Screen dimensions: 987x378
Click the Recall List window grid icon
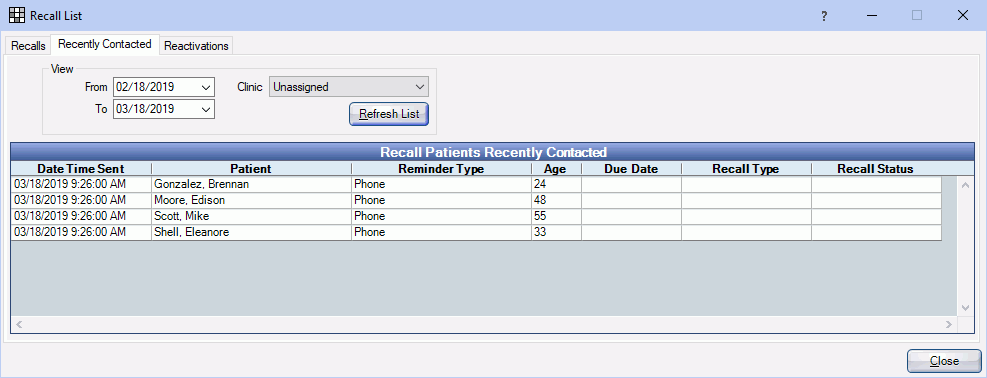(17, 15)
